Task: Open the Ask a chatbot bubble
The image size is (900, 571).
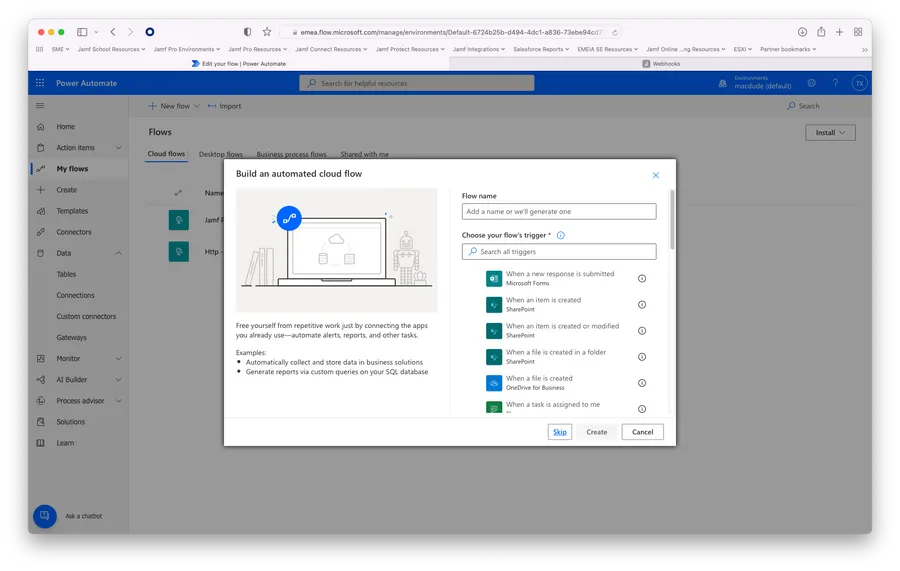Action: (x=45, y=516)
